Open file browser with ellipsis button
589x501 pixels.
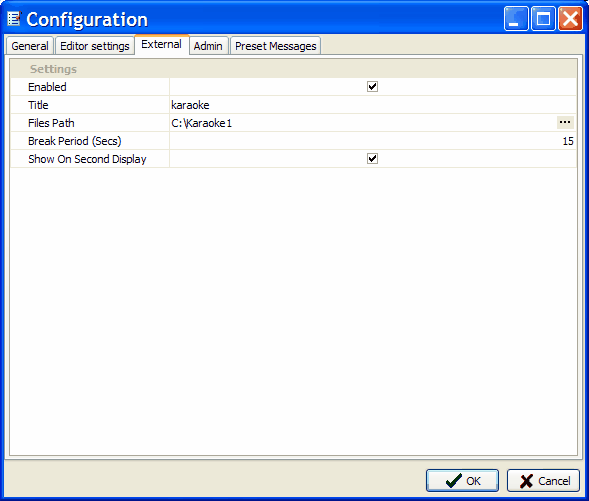point(565,122)
